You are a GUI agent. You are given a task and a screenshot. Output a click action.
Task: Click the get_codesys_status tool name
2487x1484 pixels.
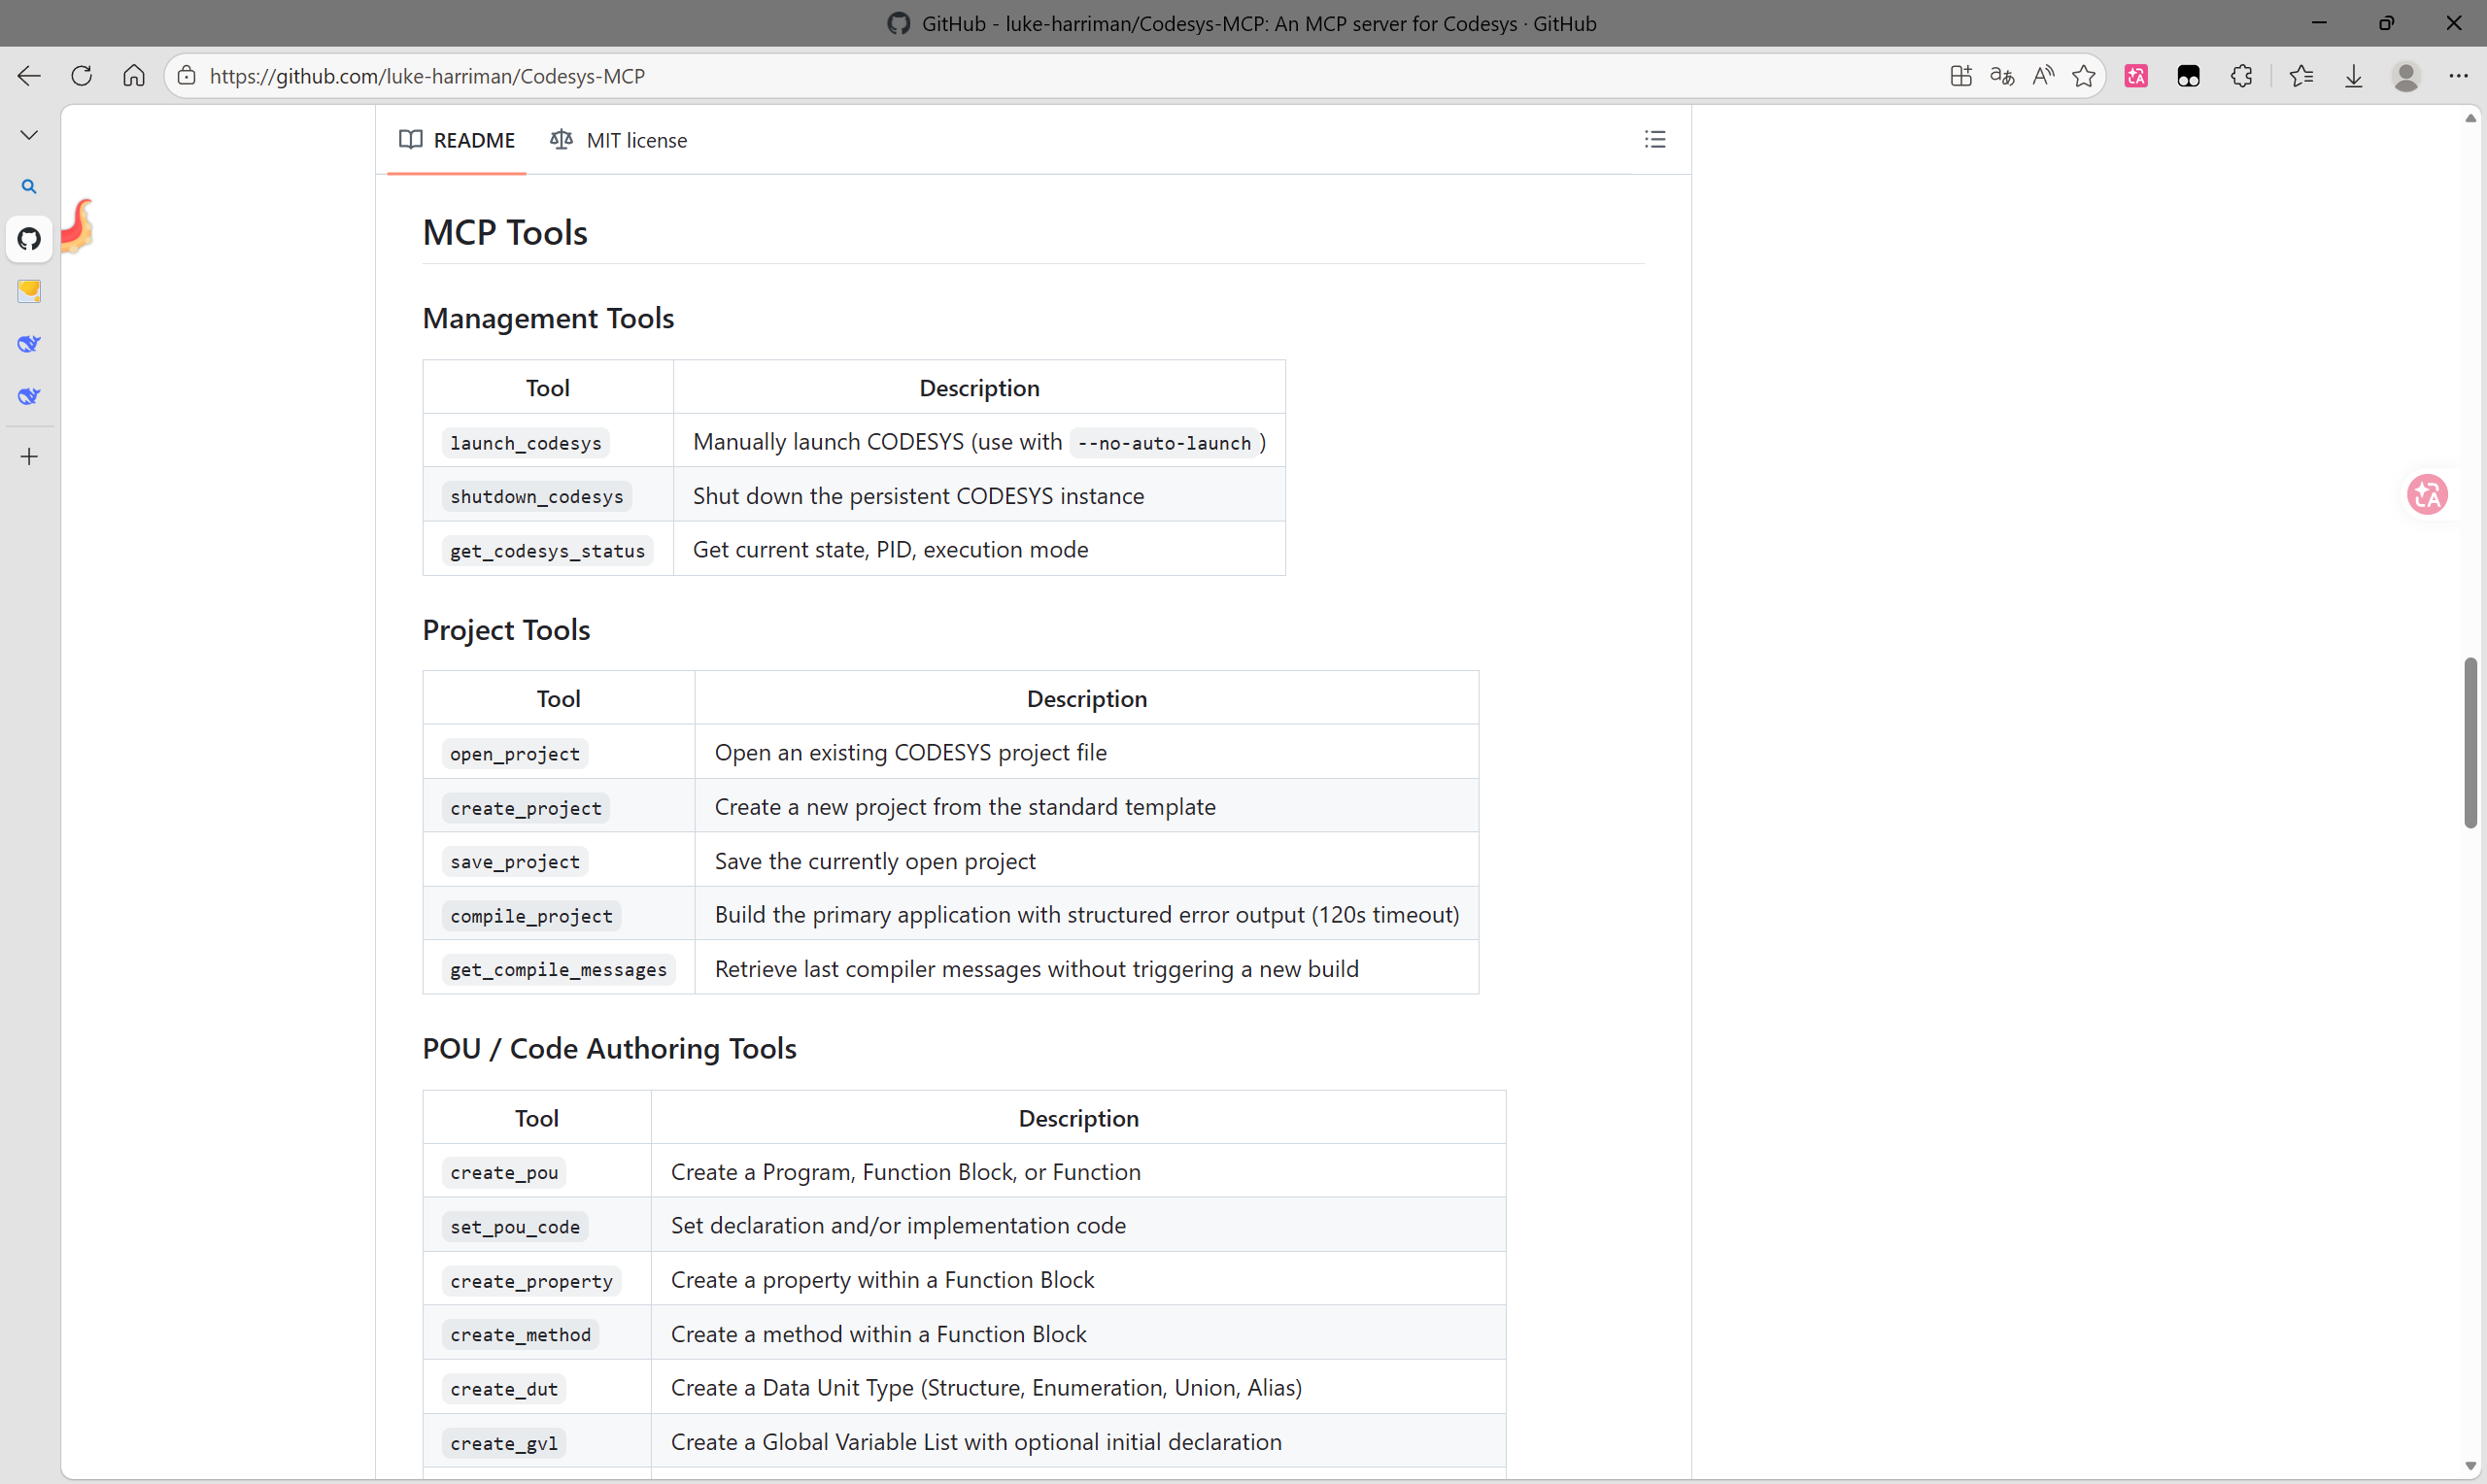pyautogui.click(x=548, y=551)
